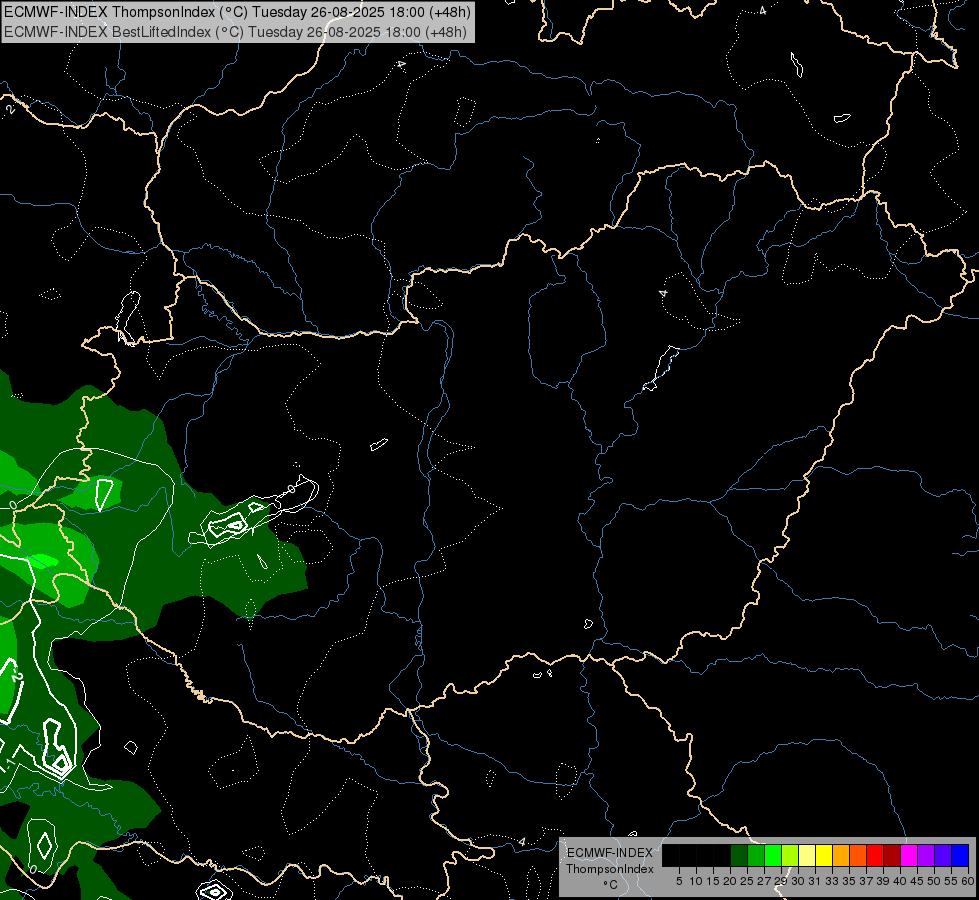The image size is (979, 900).
Task: Pick the bright red 37–39 legend swatch
Action: (x=875, y=855)
